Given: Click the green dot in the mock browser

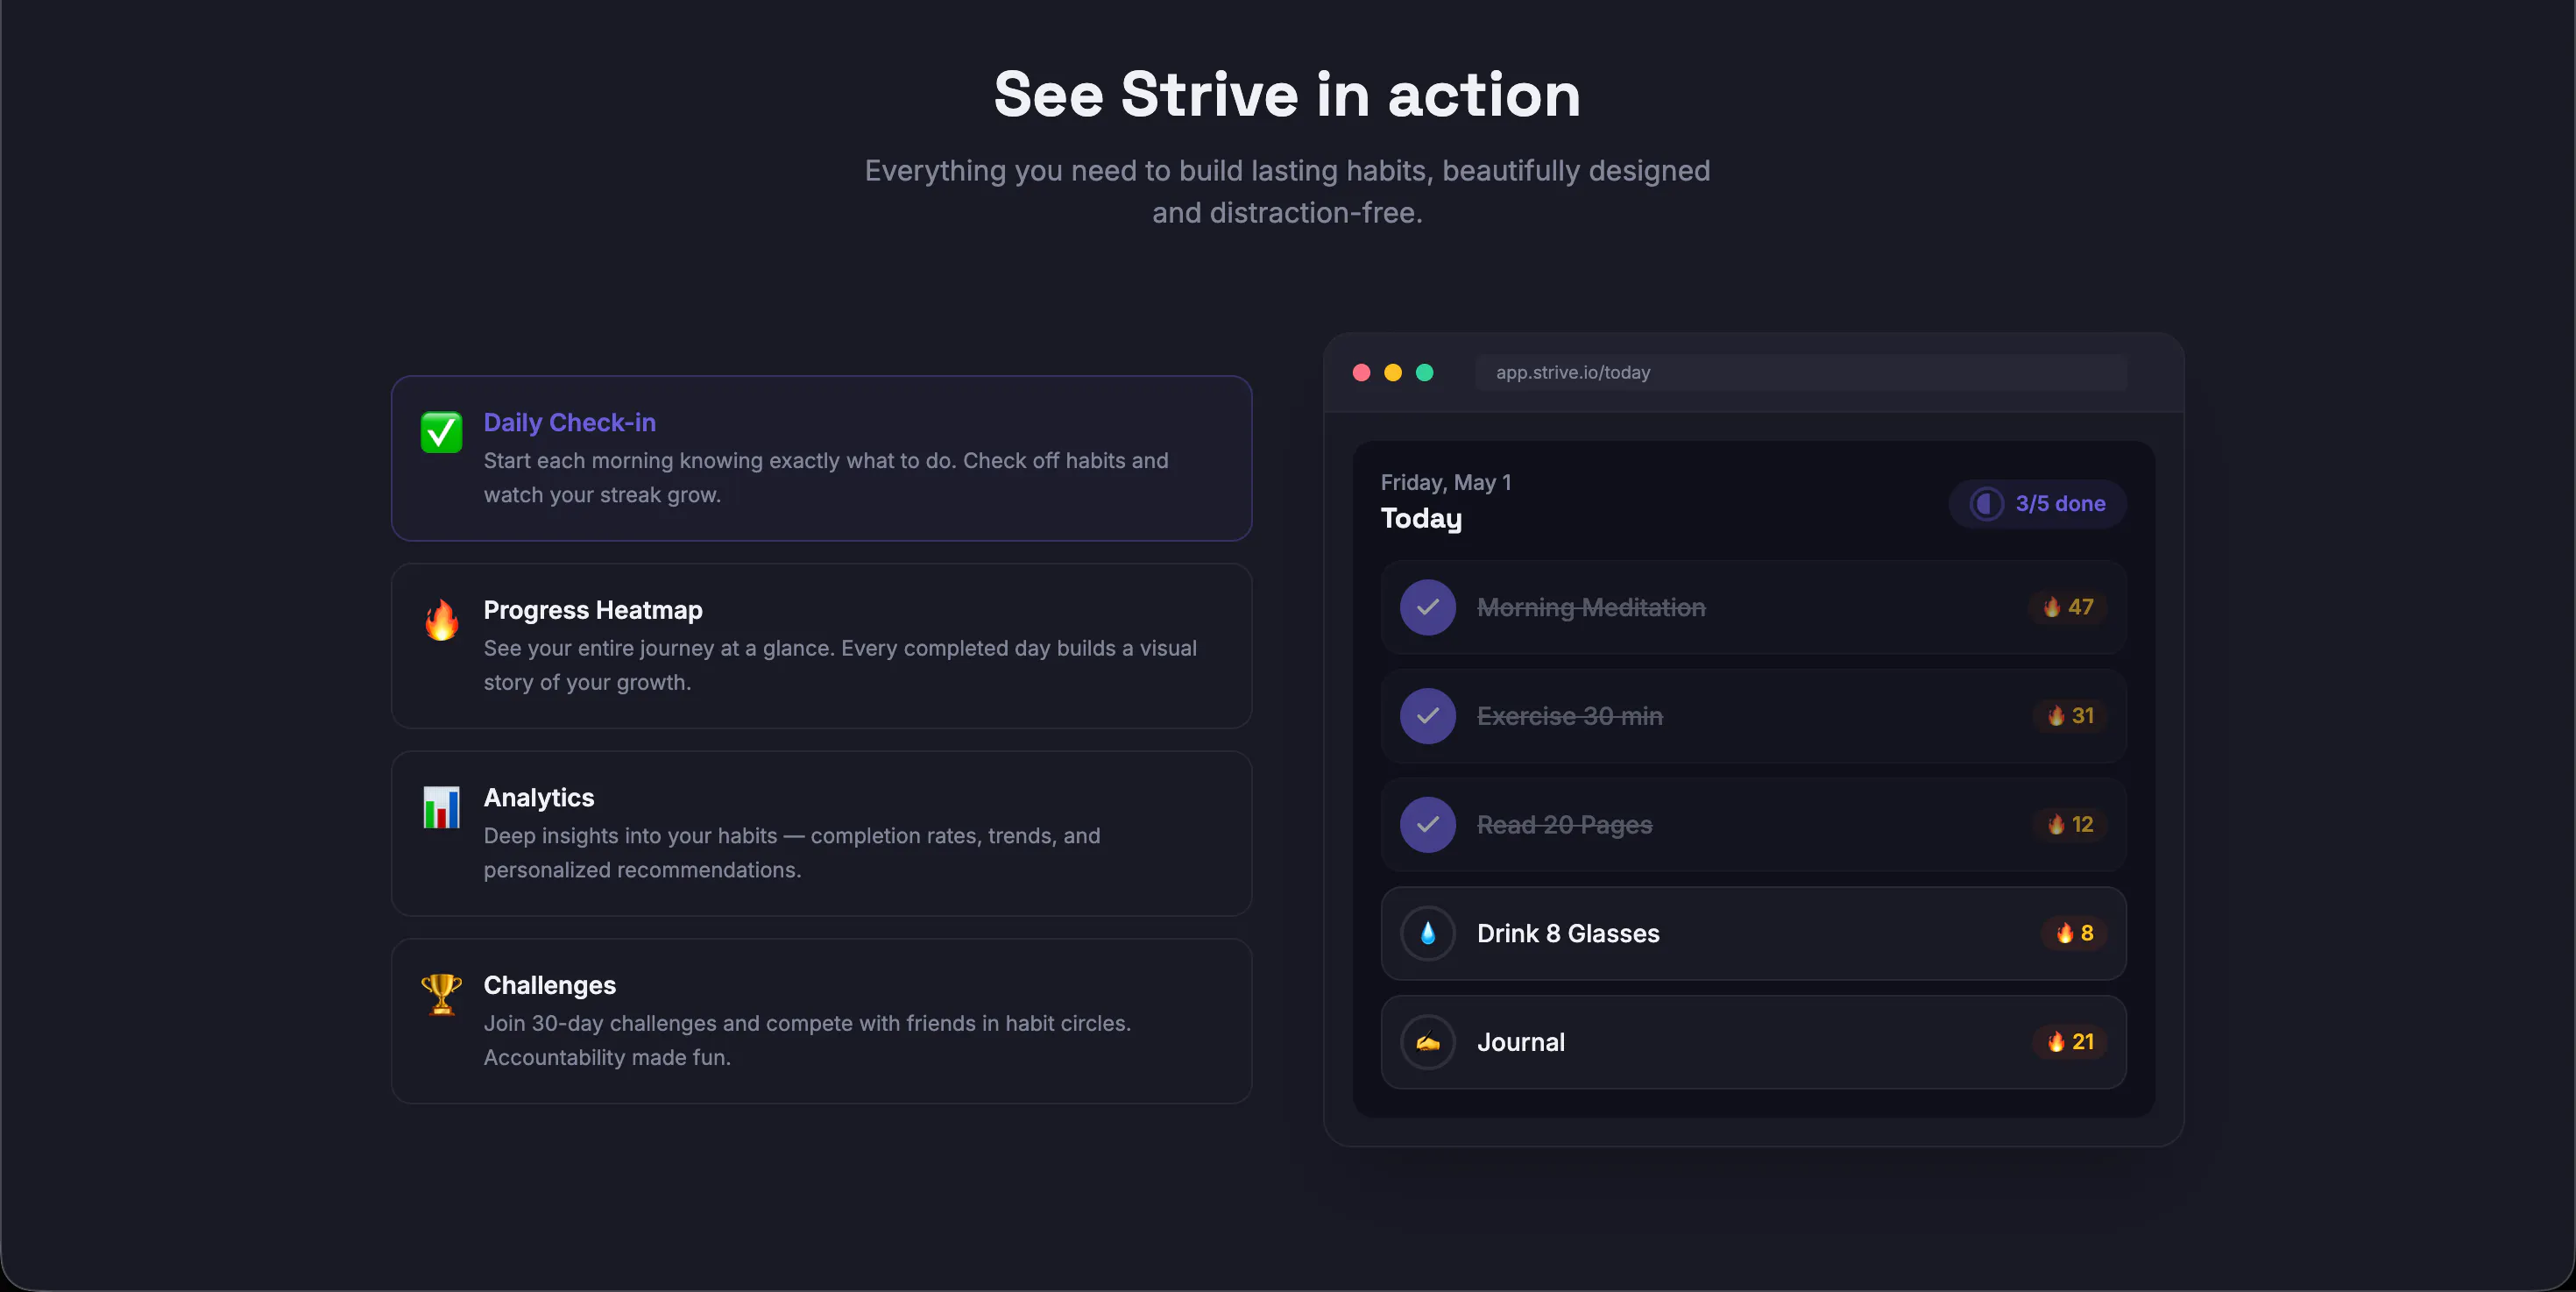Looking at the screenshot, I should tap(1425, 372).
